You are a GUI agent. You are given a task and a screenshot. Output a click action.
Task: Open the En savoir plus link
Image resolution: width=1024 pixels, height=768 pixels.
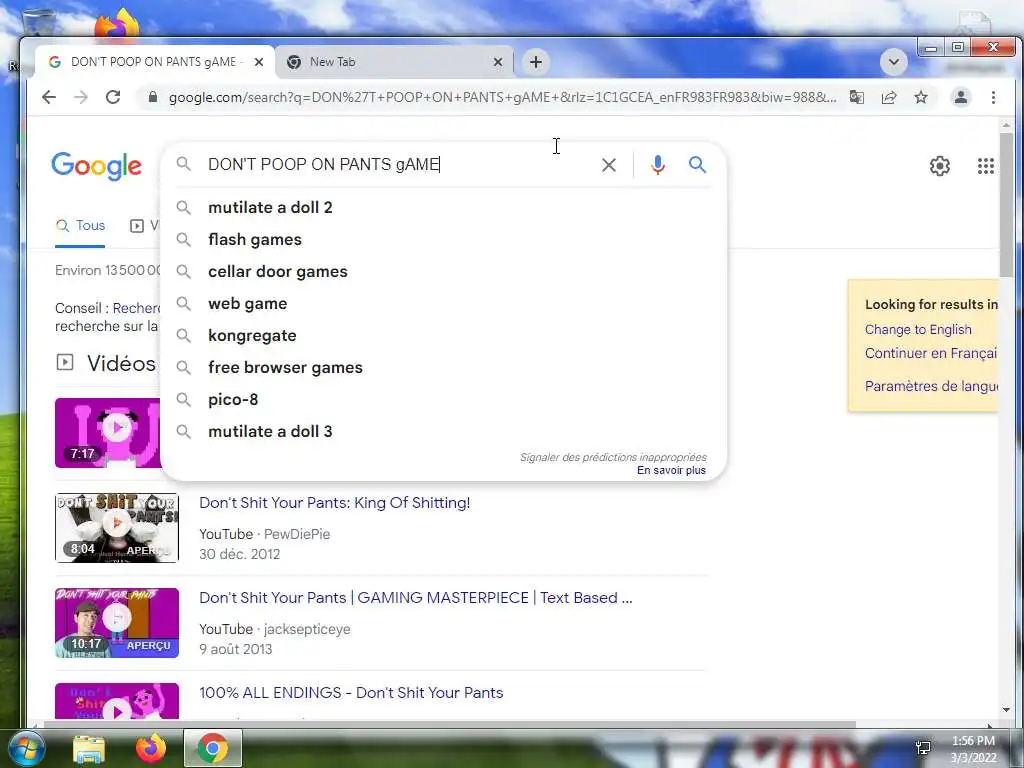(671, 470)
